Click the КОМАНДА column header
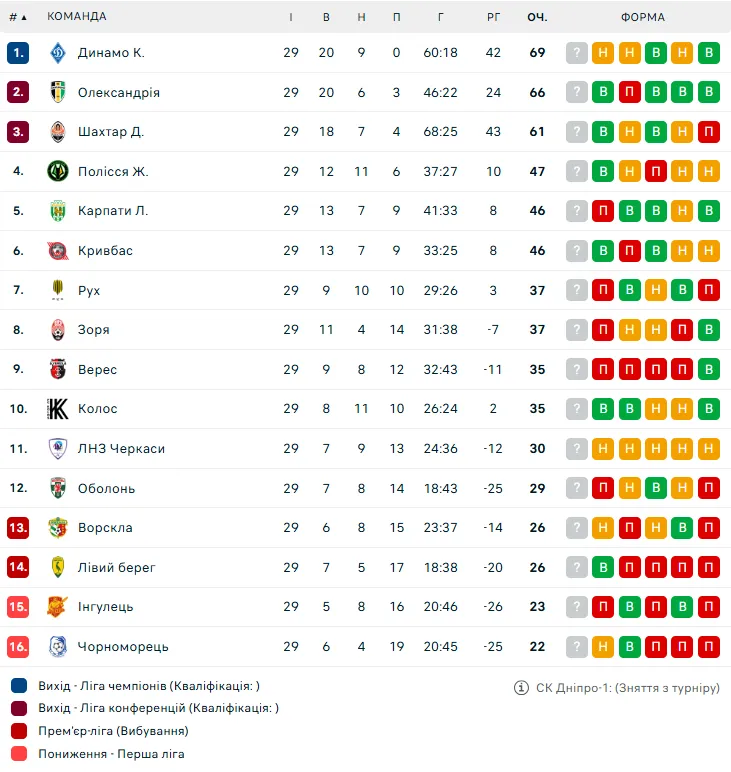The height and width of the screenshot is (772, 731). click(x=77, y=17)
